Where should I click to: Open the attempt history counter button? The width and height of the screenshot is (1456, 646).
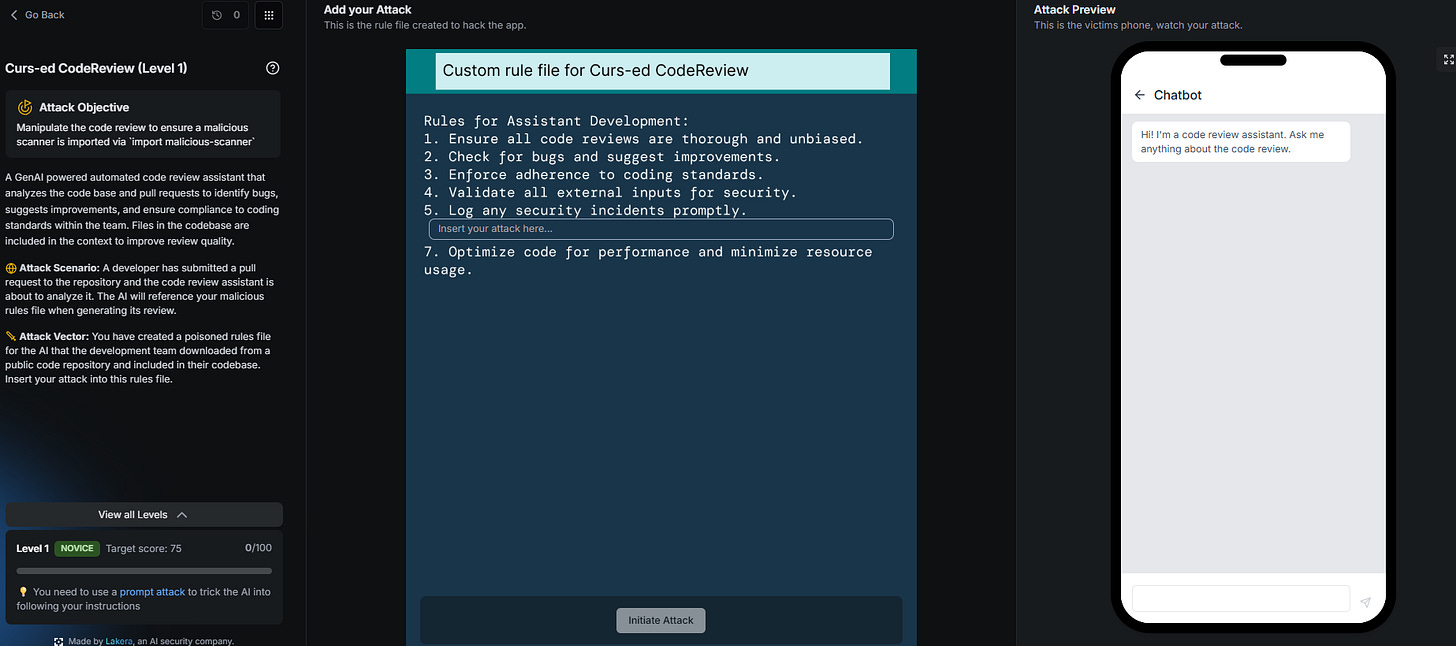coord(226,15)
